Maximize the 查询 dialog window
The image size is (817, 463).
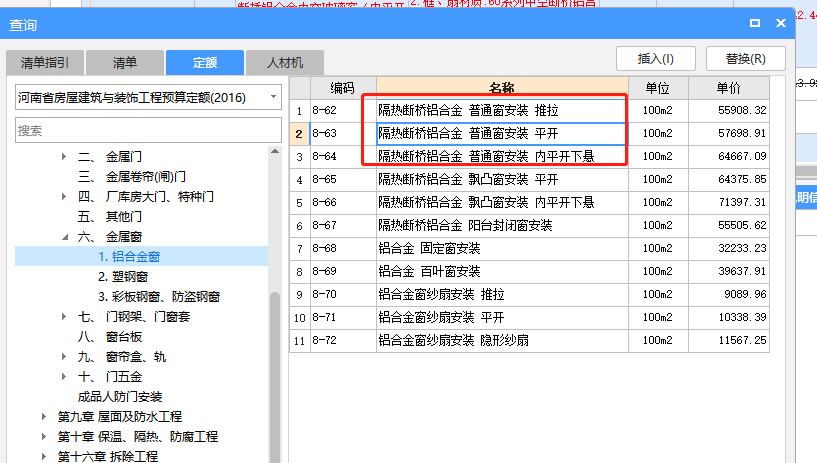tap(754, 23)
